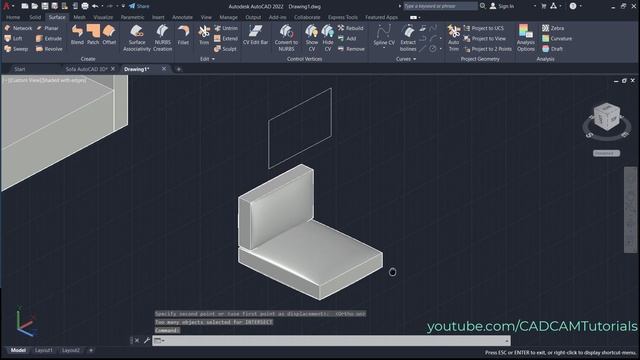Click Add control vertices
The image size is (640, 360).
point(347,38)
